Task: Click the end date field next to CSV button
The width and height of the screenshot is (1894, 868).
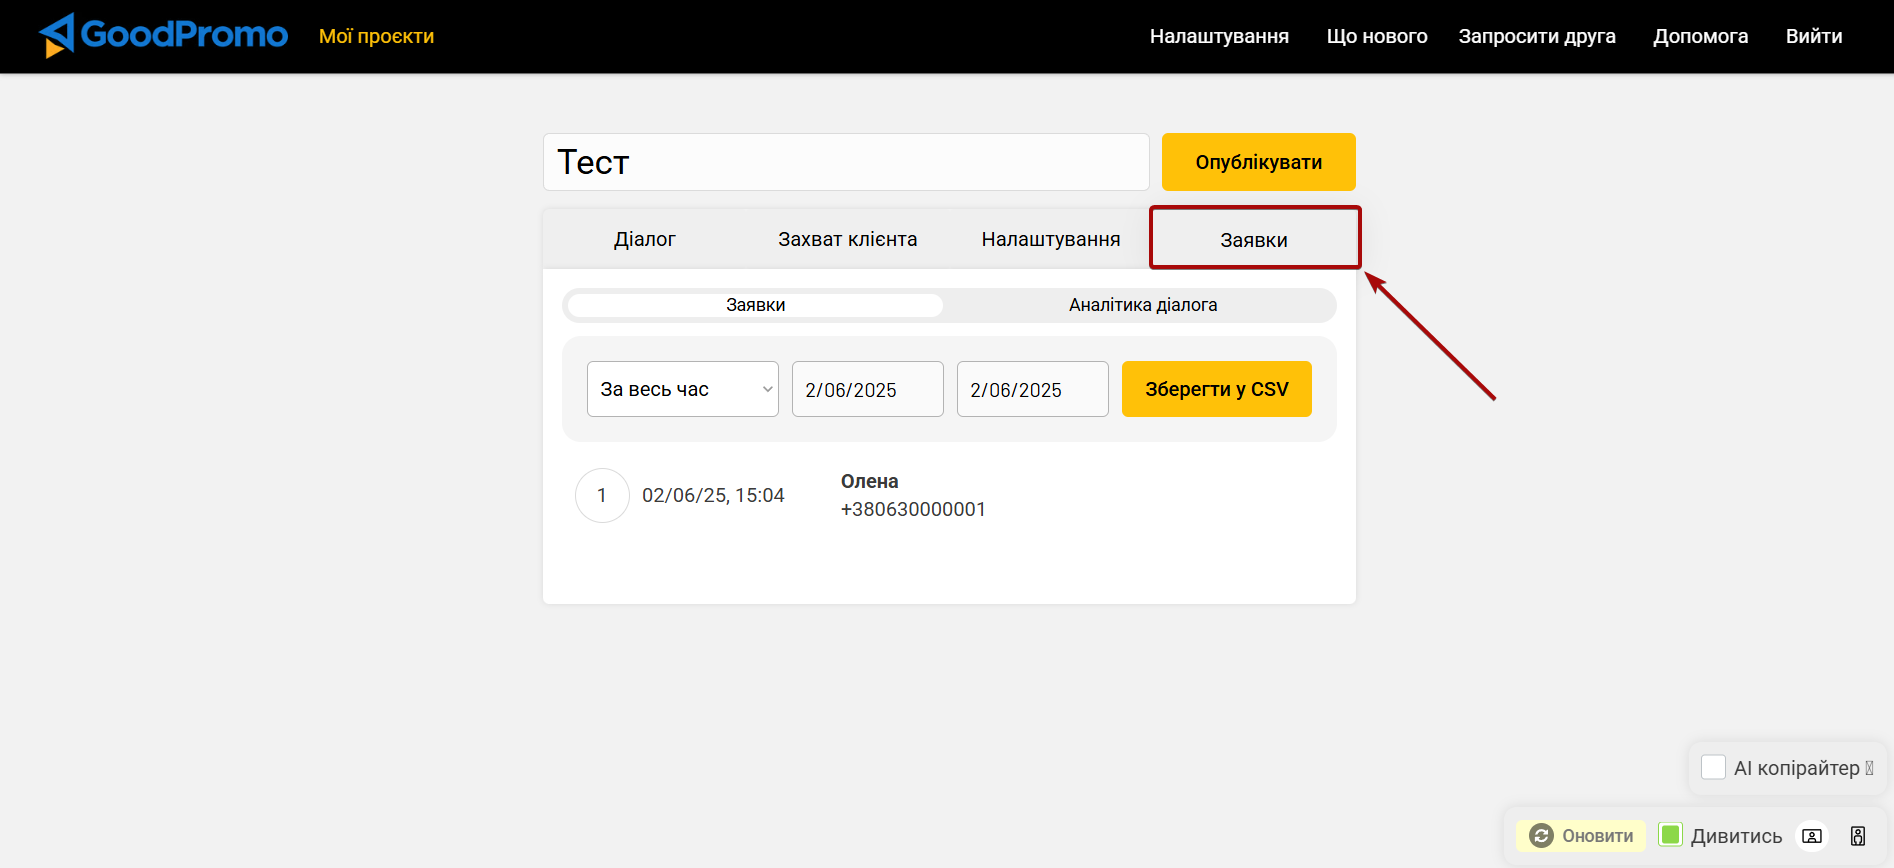Action: (x=1033, y=389)
